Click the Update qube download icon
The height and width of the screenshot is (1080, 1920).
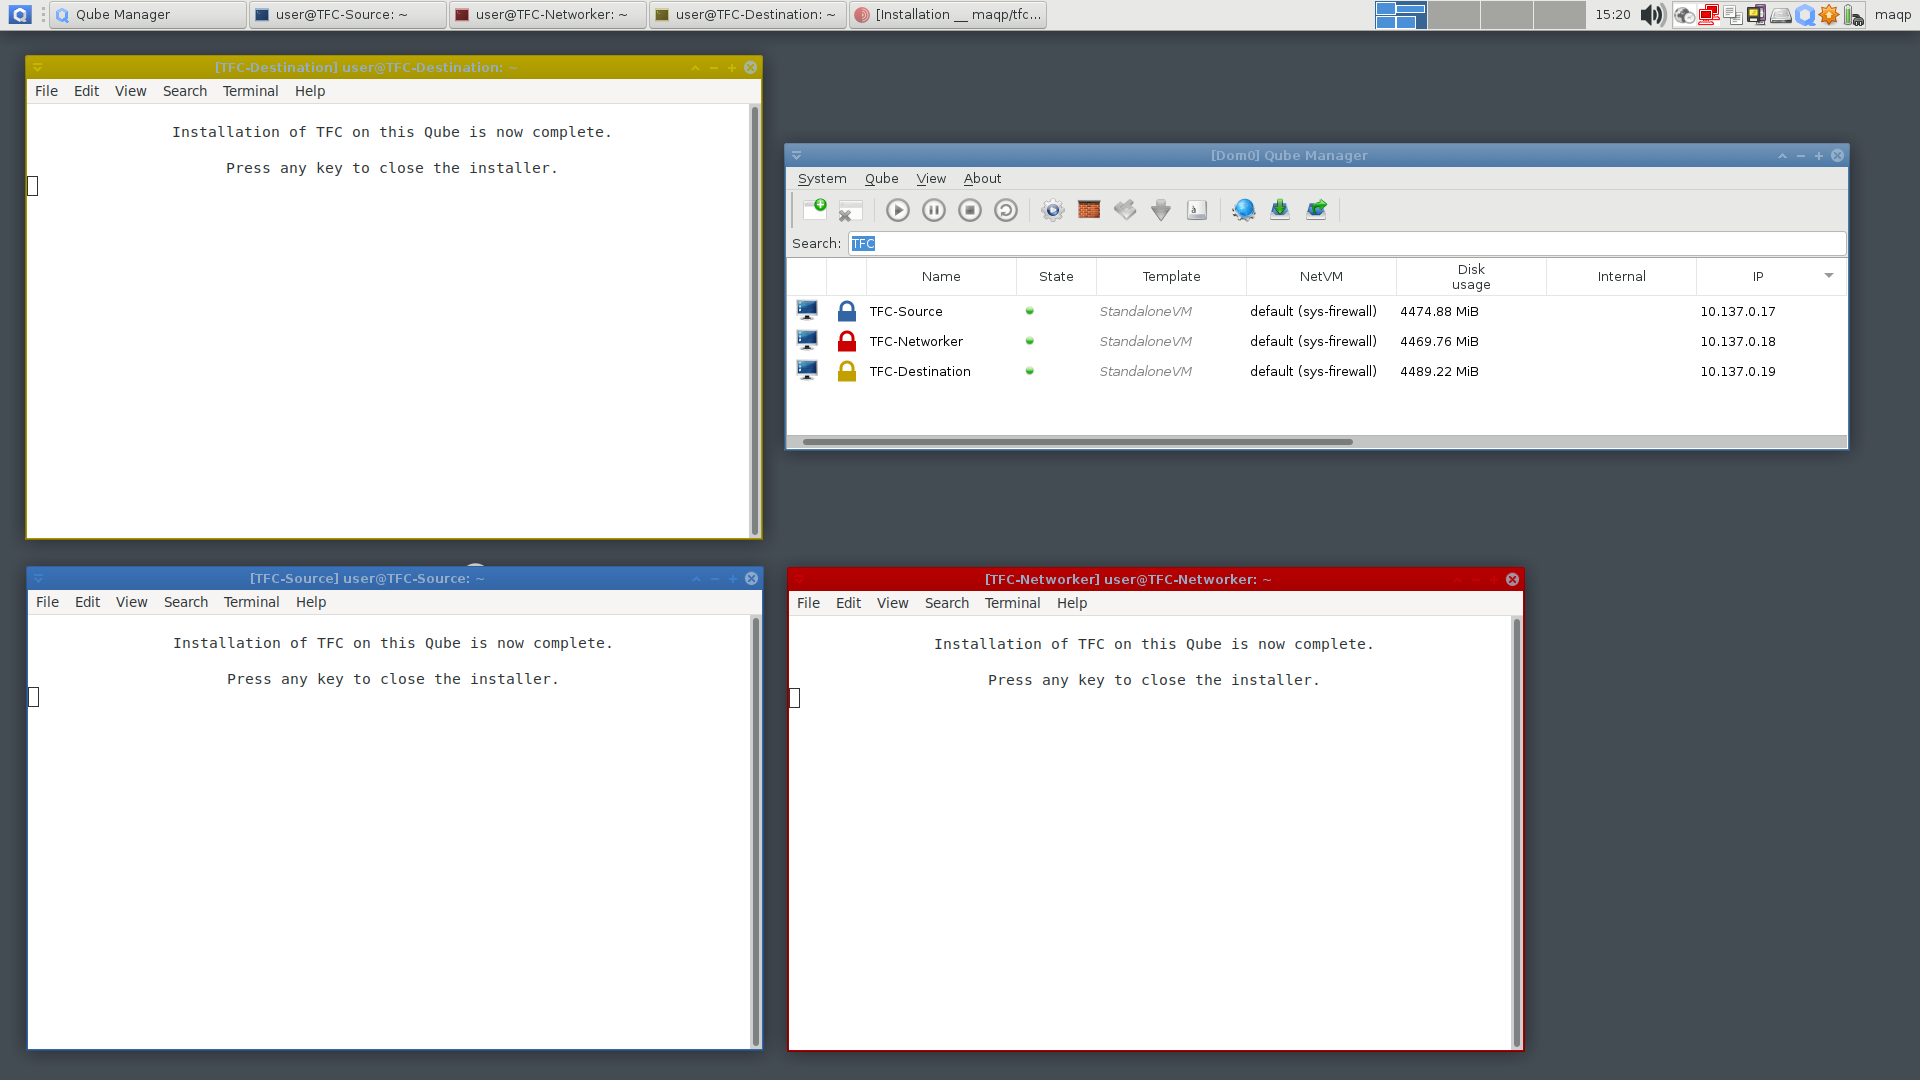tap(1160, 210)
